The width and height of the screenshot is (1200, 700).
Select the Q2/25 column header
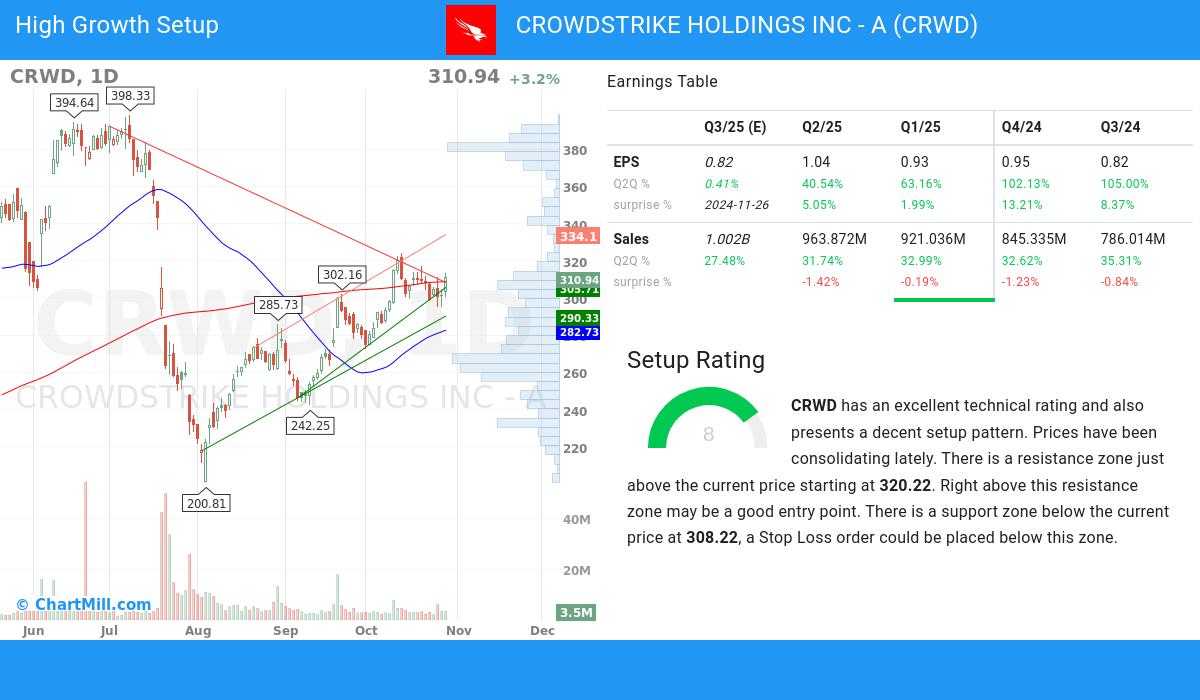tap(822, 127)
